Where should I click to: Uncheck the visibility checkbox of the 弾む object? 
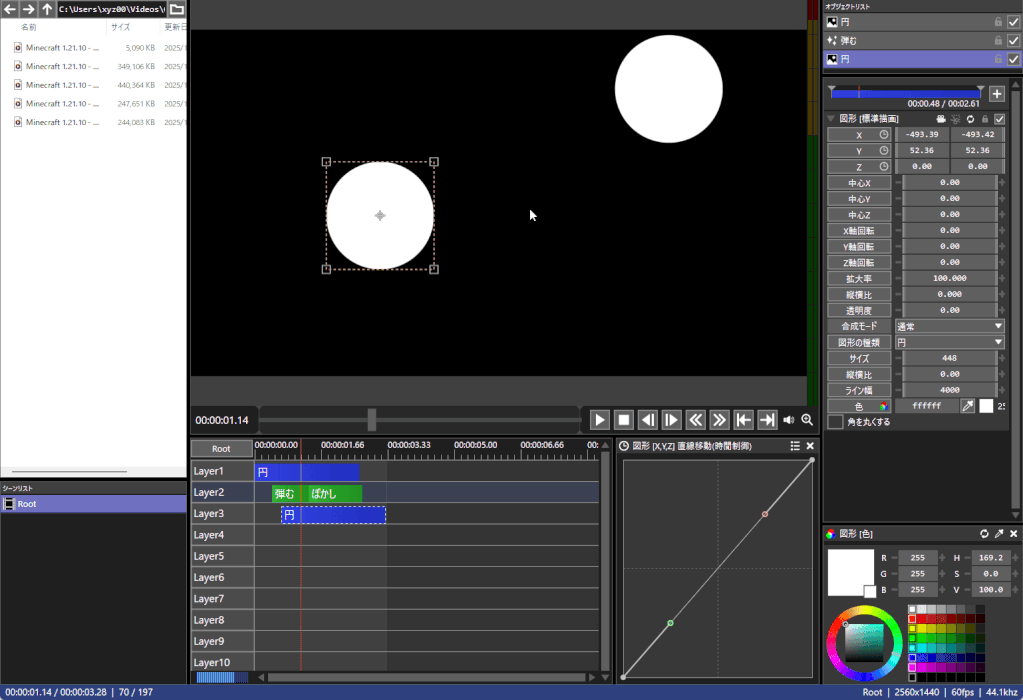coord(1014,40)
